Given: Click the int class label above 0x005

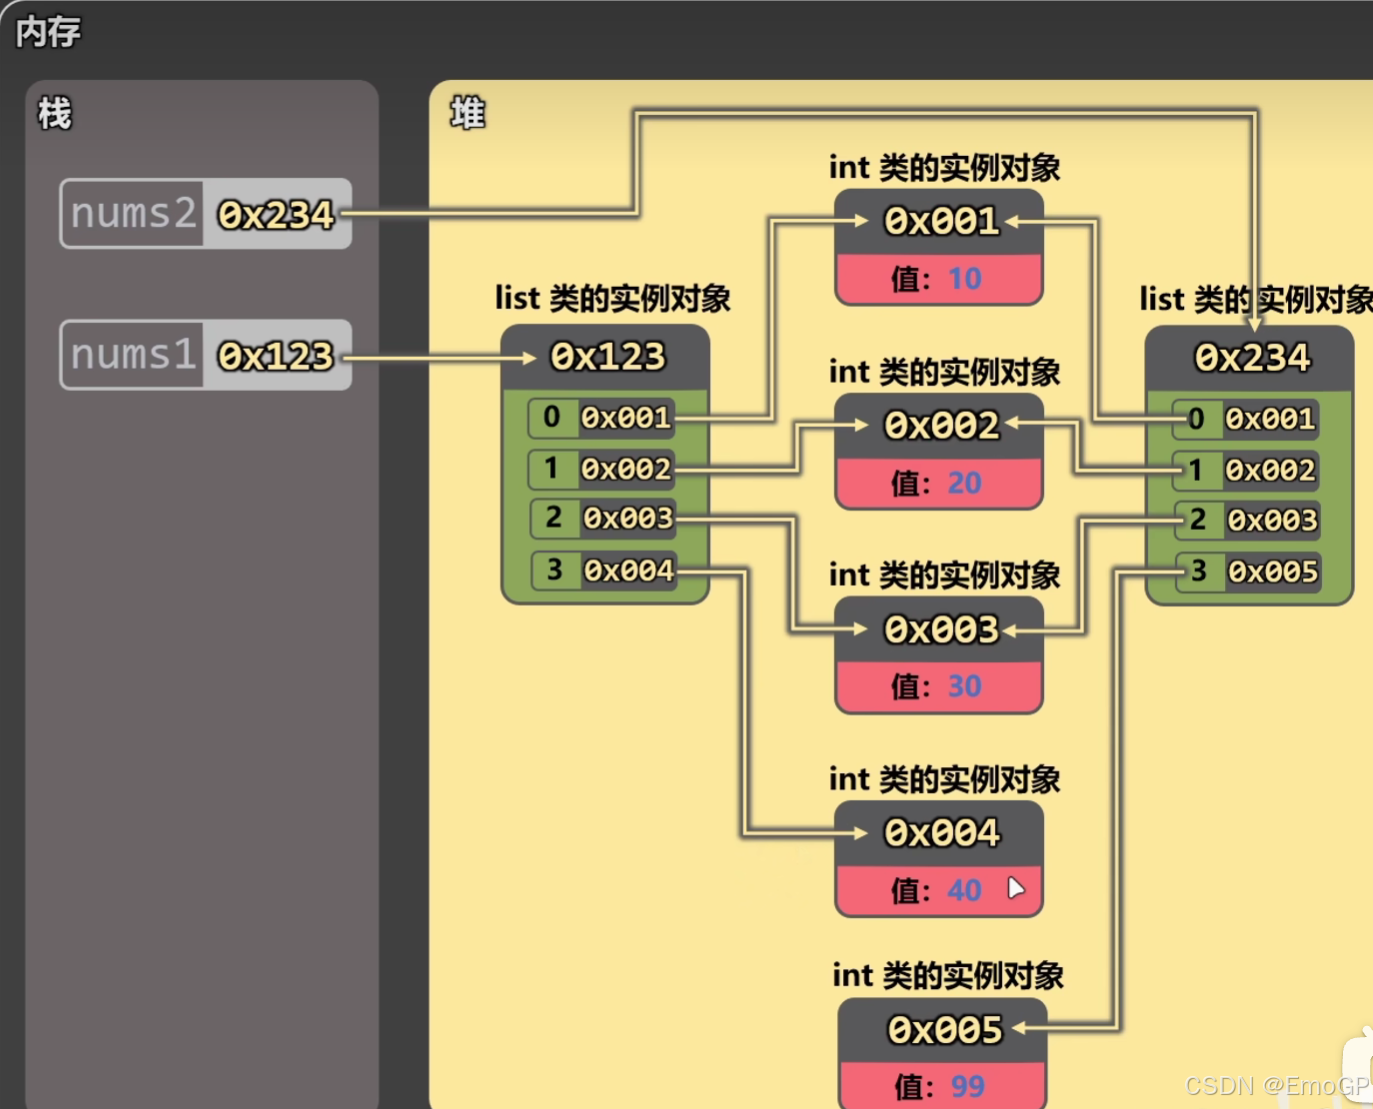Looking at the screenshot, I should point(947,975).
